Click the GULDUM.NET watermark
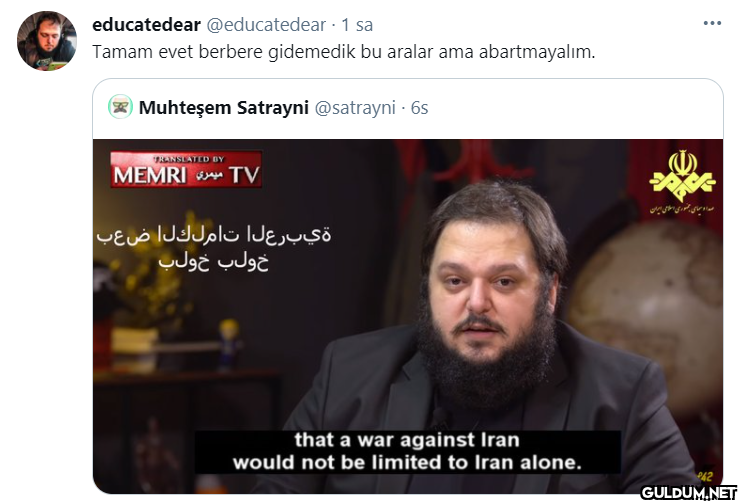This screenshot has width=741, height=504. pos(689,493)
